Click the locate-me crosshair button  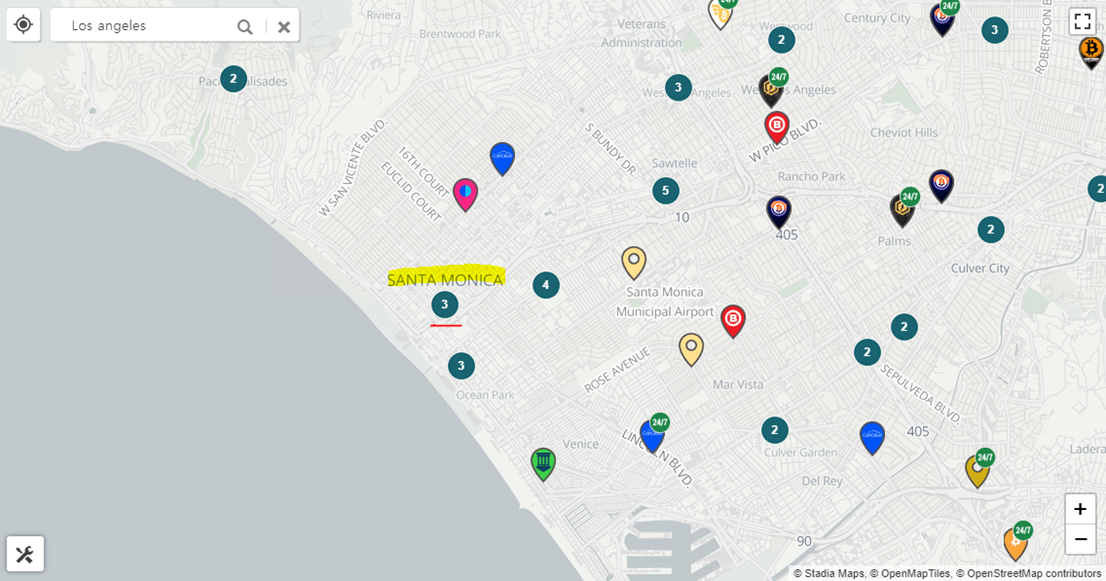click(x=23, y=25)
